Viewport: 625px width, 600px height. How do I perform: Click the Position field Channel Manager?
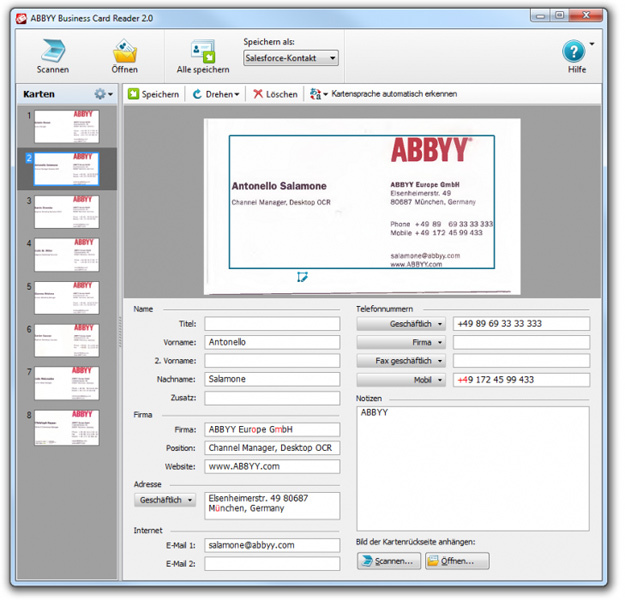[x=272, y=448]
